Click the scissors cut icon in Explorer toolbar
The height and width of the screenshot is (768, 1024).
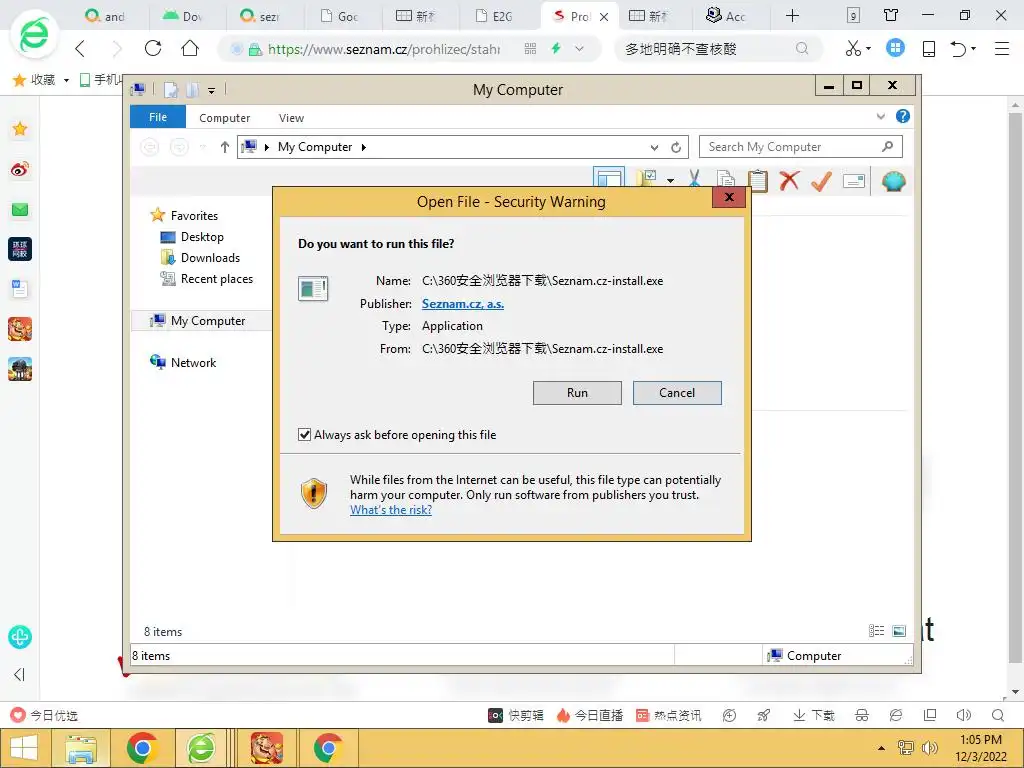694,178
